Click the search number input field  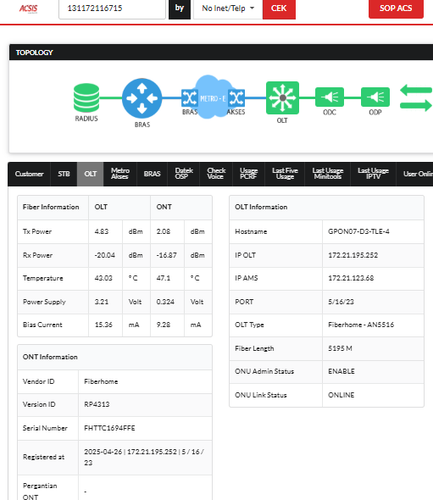(112, 8)
